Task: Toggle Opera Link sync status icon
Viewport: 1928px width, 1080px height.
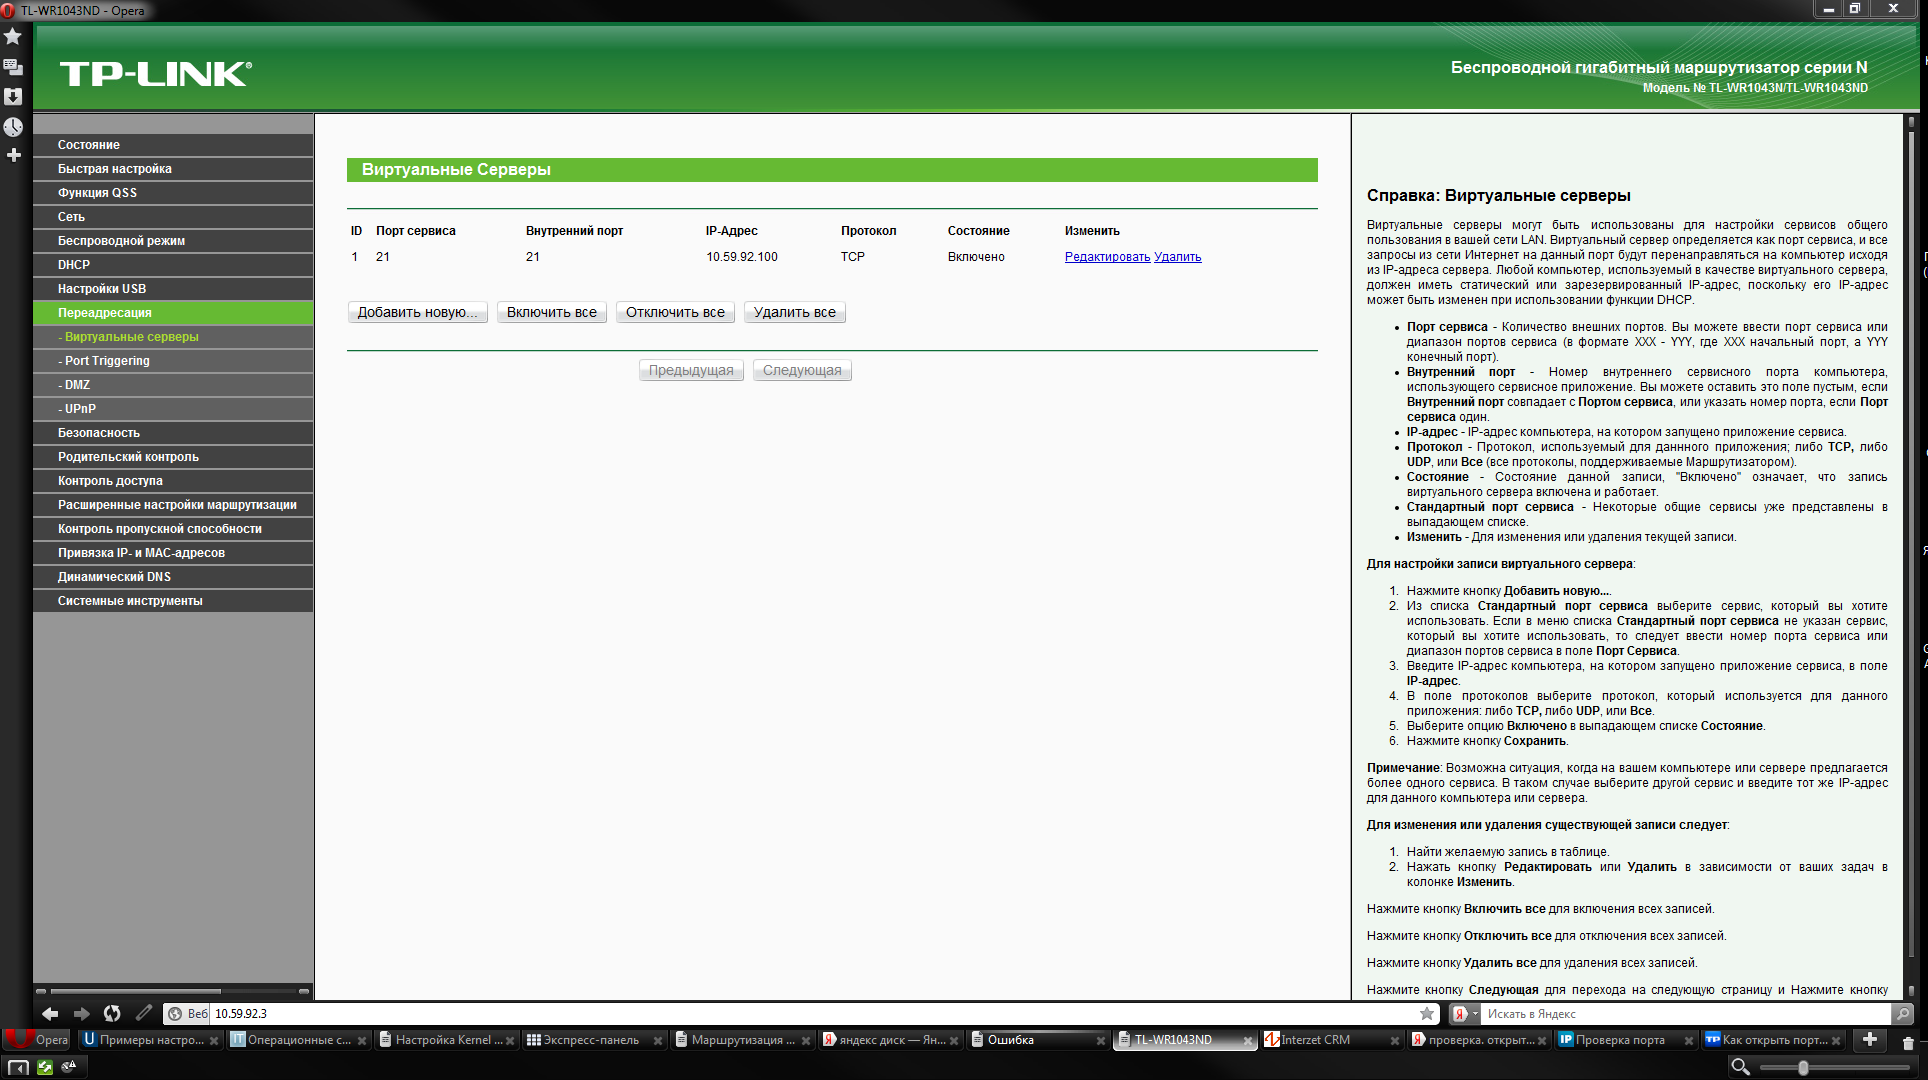Action: (44, 1067)
